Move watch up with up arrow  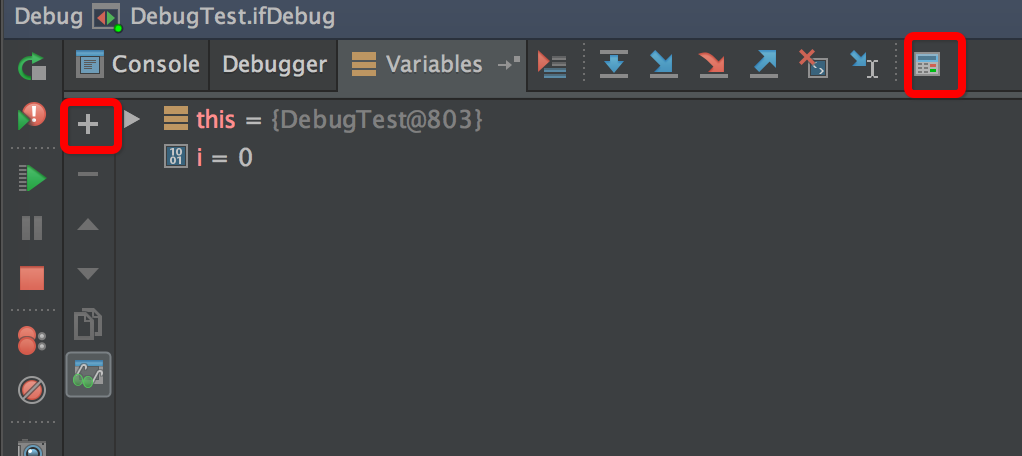tap(88, 225)
